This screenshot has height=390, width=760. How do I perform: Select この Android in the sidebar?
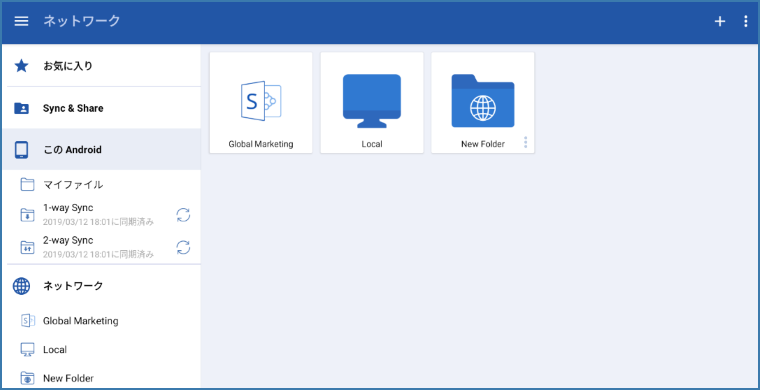coord(102,150)
